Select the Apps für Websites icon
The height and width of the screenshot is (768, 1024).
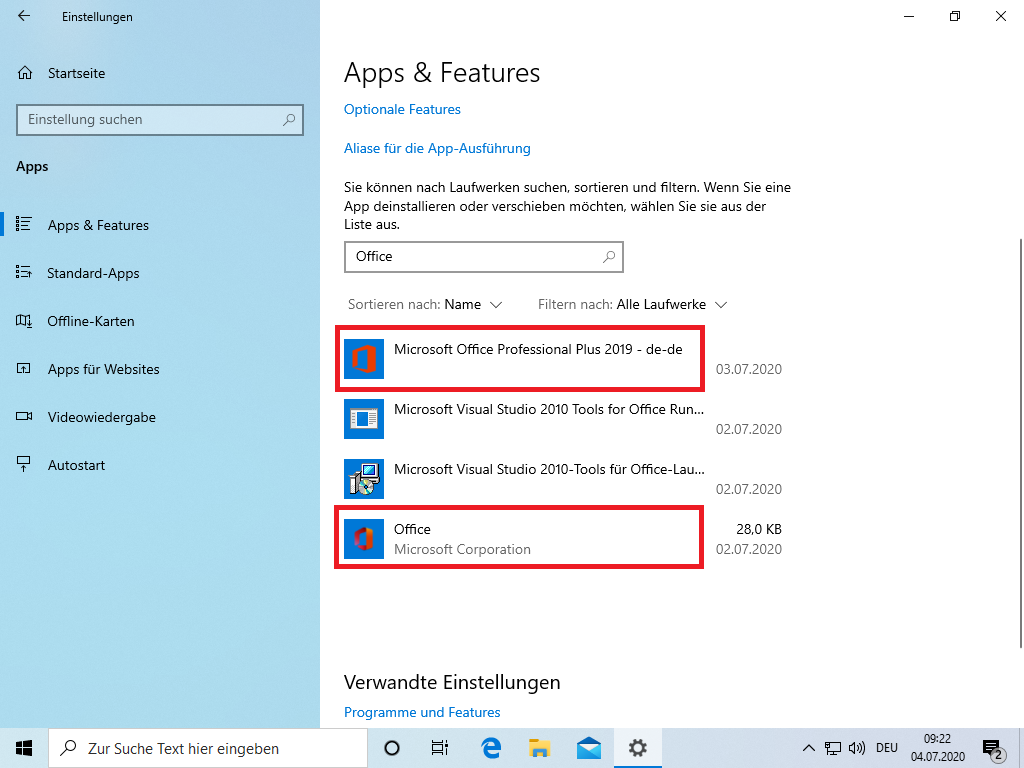point(24,368)
